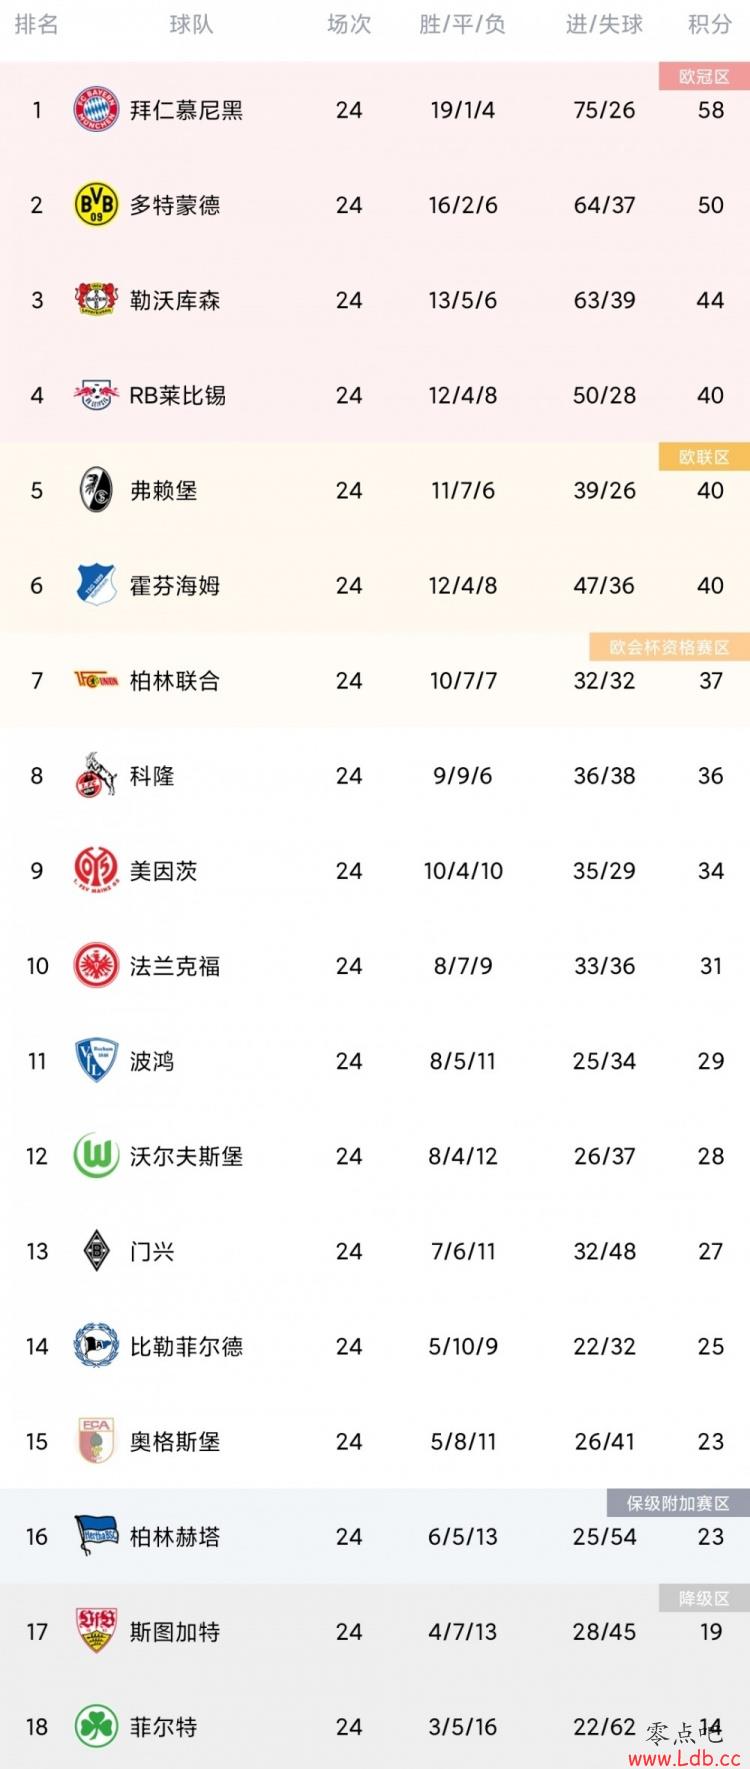Open the Greuther Fürth clover crest
The image size is (750, 1769).
click(x=96, y=1726)
